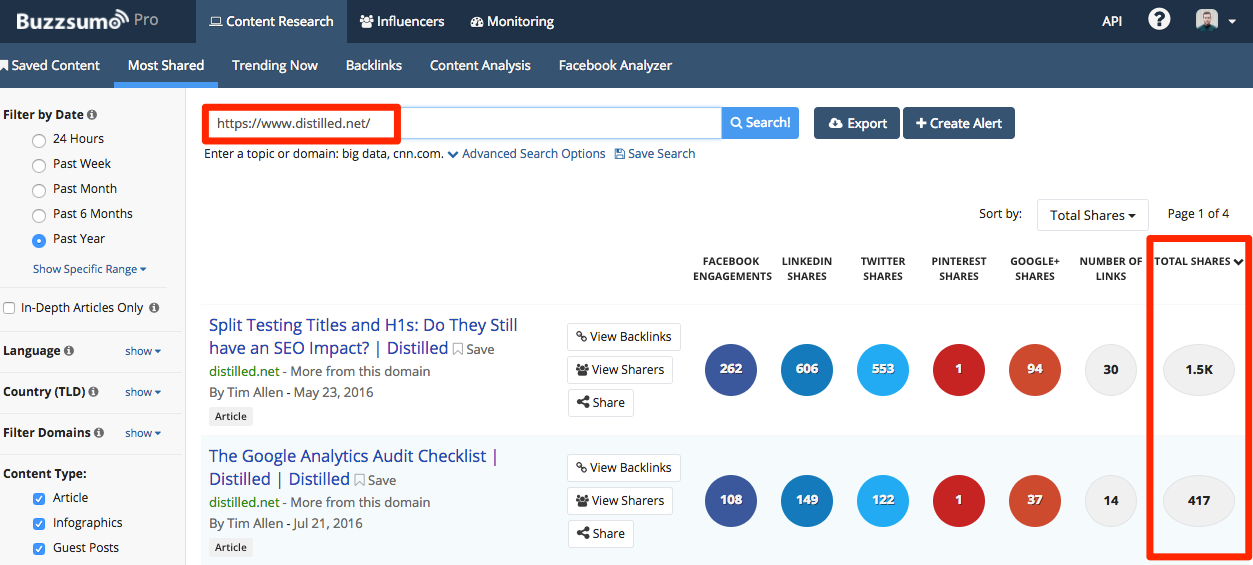Select the Past Week date filter
The width and height of the screenshot is (1253, 565).
coord(39,165)
